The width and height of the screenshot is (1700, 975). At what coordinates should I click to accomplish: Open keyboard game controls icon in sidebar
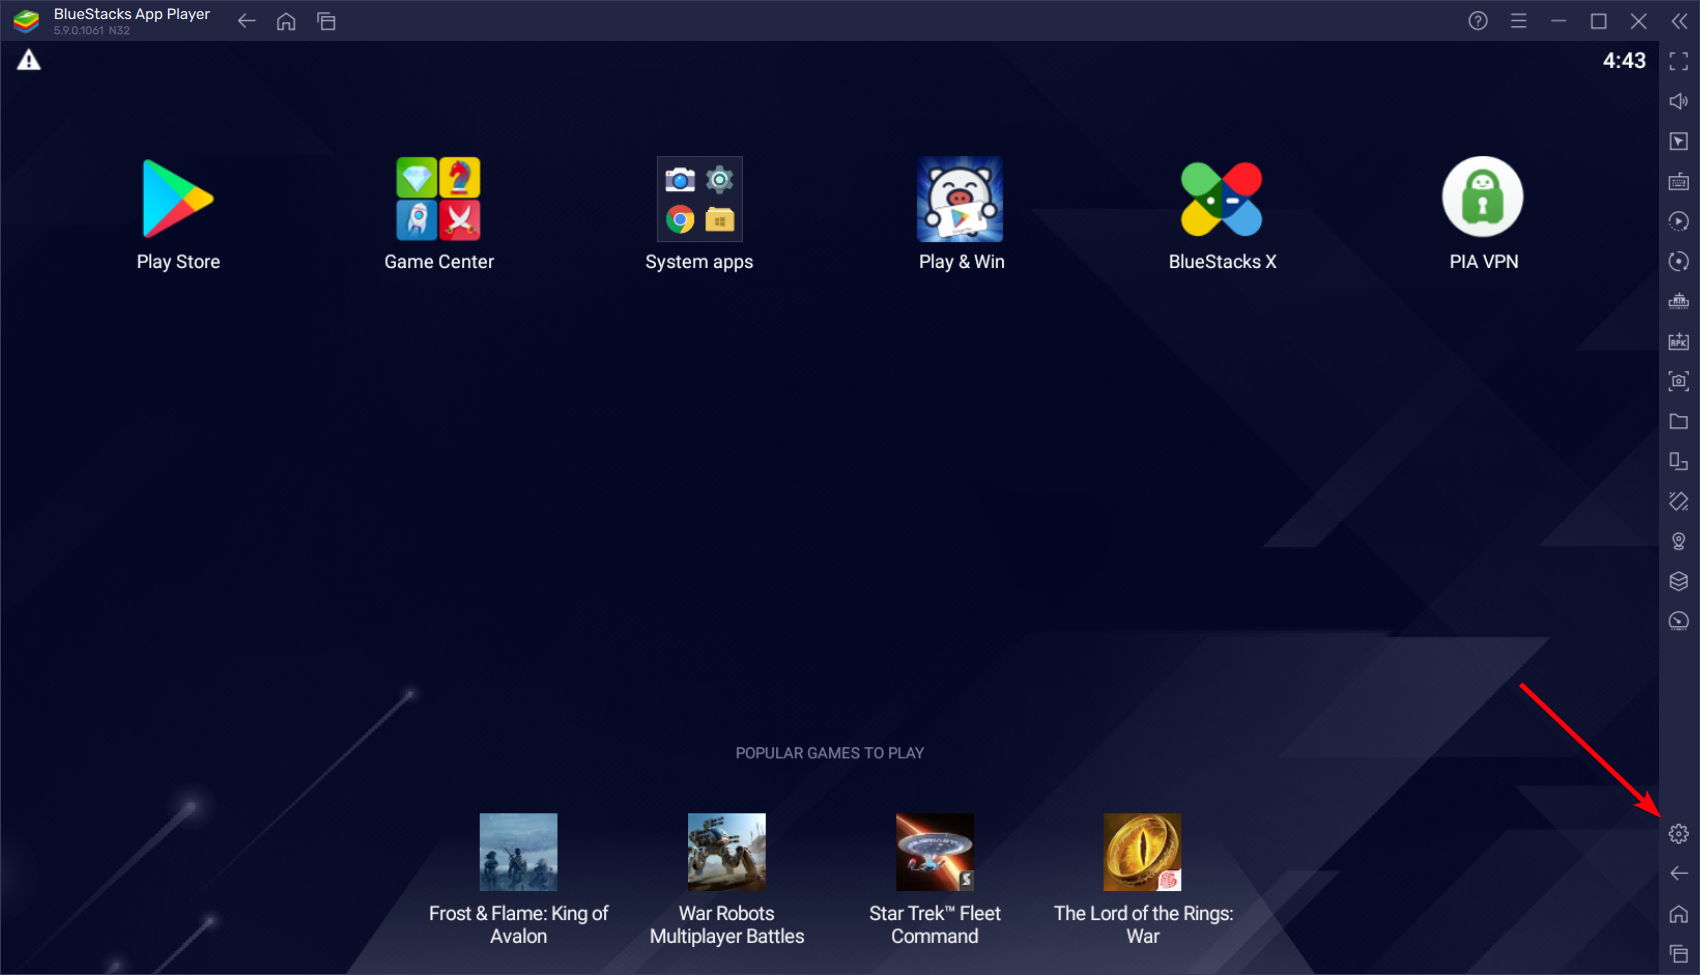point(1679,181)
